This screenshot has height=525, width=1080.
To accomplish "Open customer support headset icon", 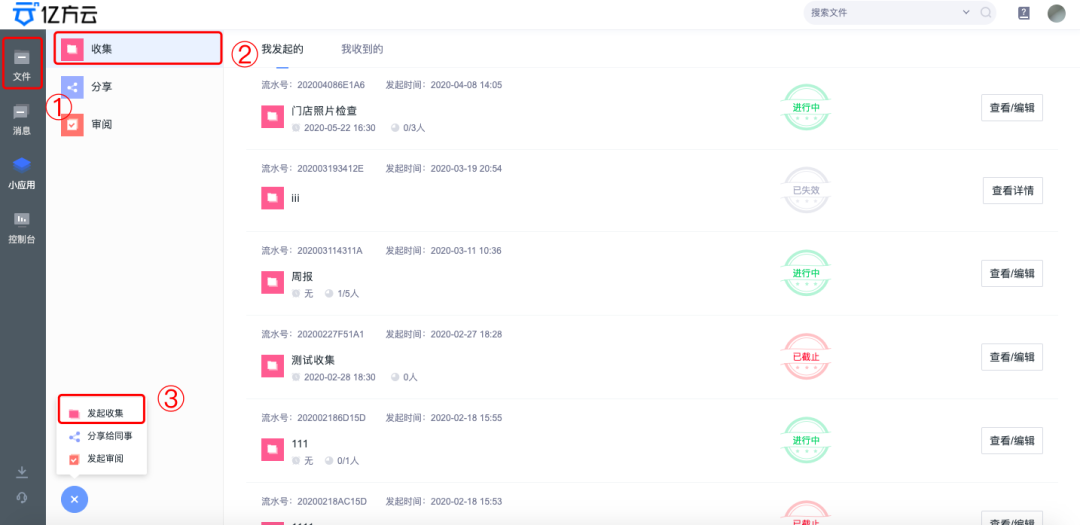I will click(x=22, y=497).
